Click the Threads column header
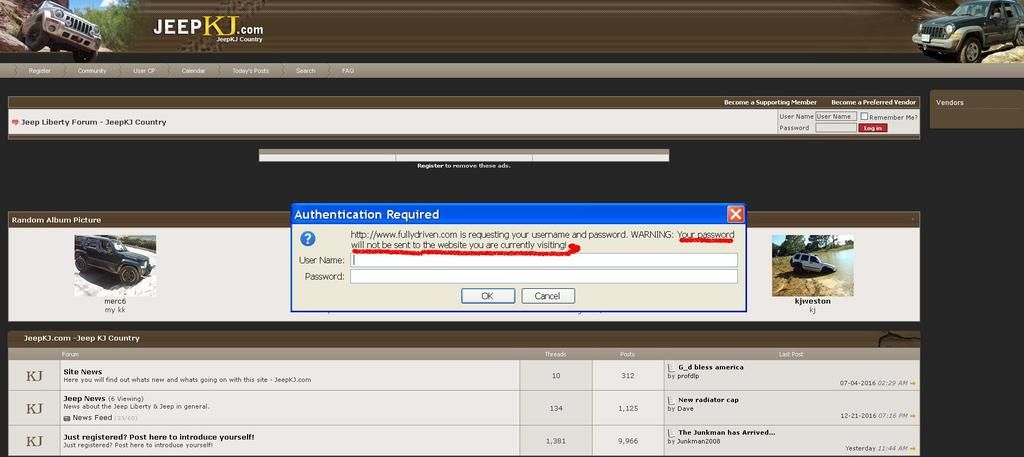This screenshot has height=457, width=1024. [556, 355]
